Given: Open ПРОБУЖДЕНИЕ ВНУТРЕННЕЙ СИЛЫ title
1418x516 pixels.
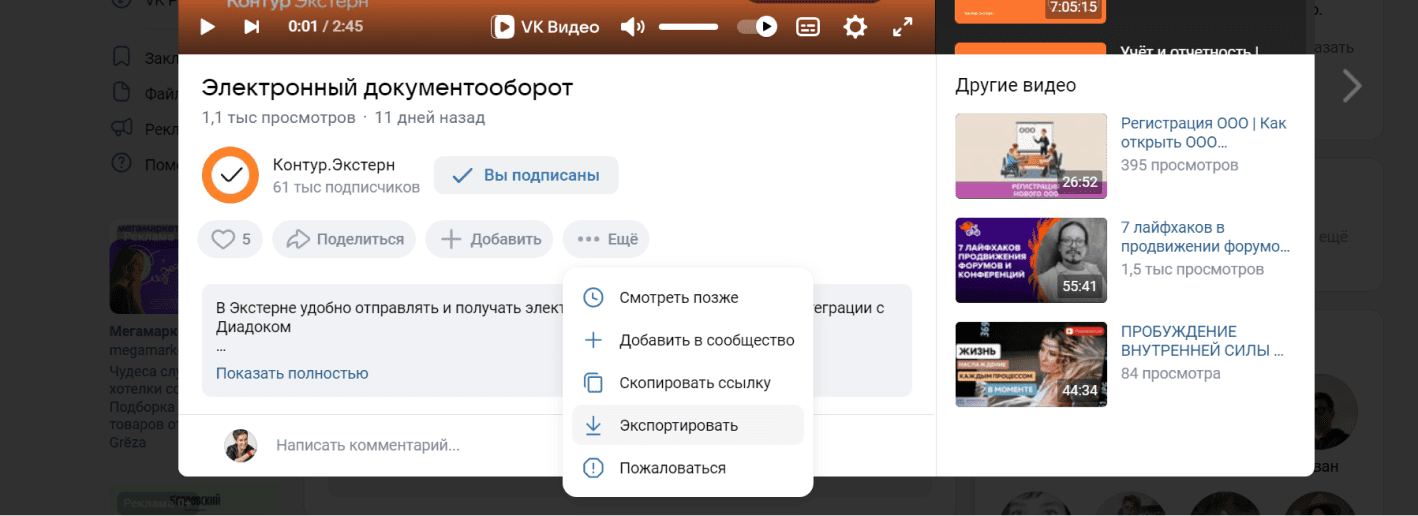Looking at the screenshot, I should pos(1202,340).
